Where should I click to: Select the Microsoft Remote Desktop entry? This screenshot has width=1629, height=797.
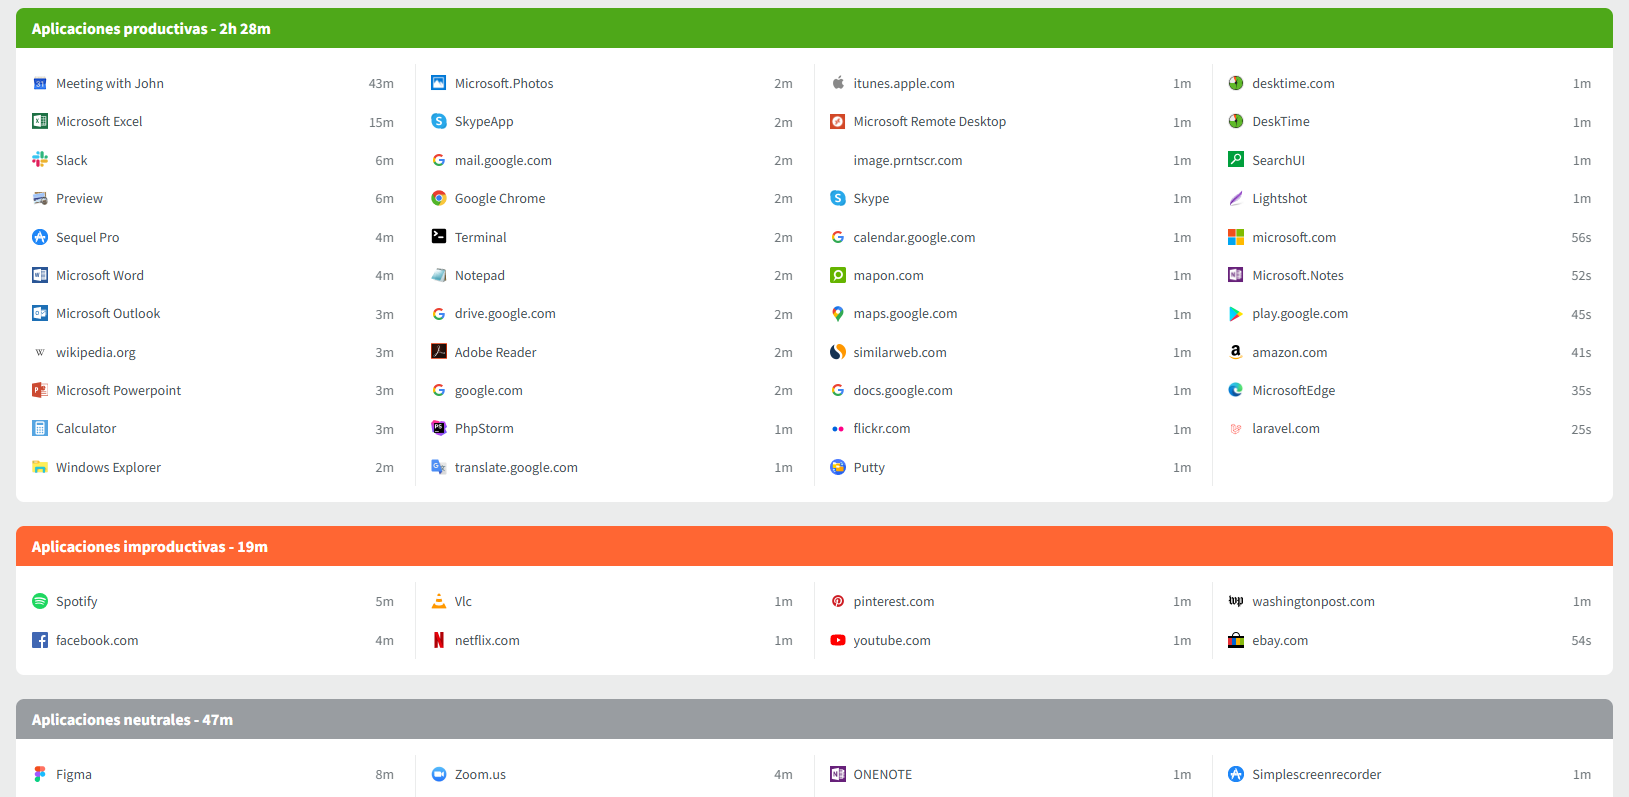coord(929,122)
